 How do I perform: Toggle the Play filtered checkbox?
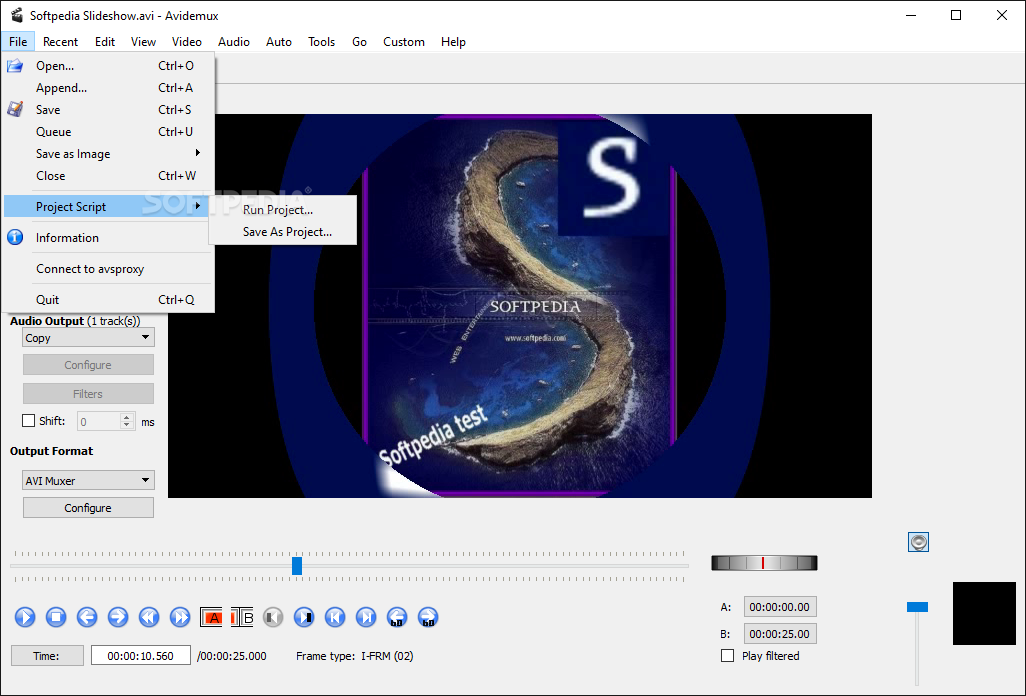click(727, 655)
